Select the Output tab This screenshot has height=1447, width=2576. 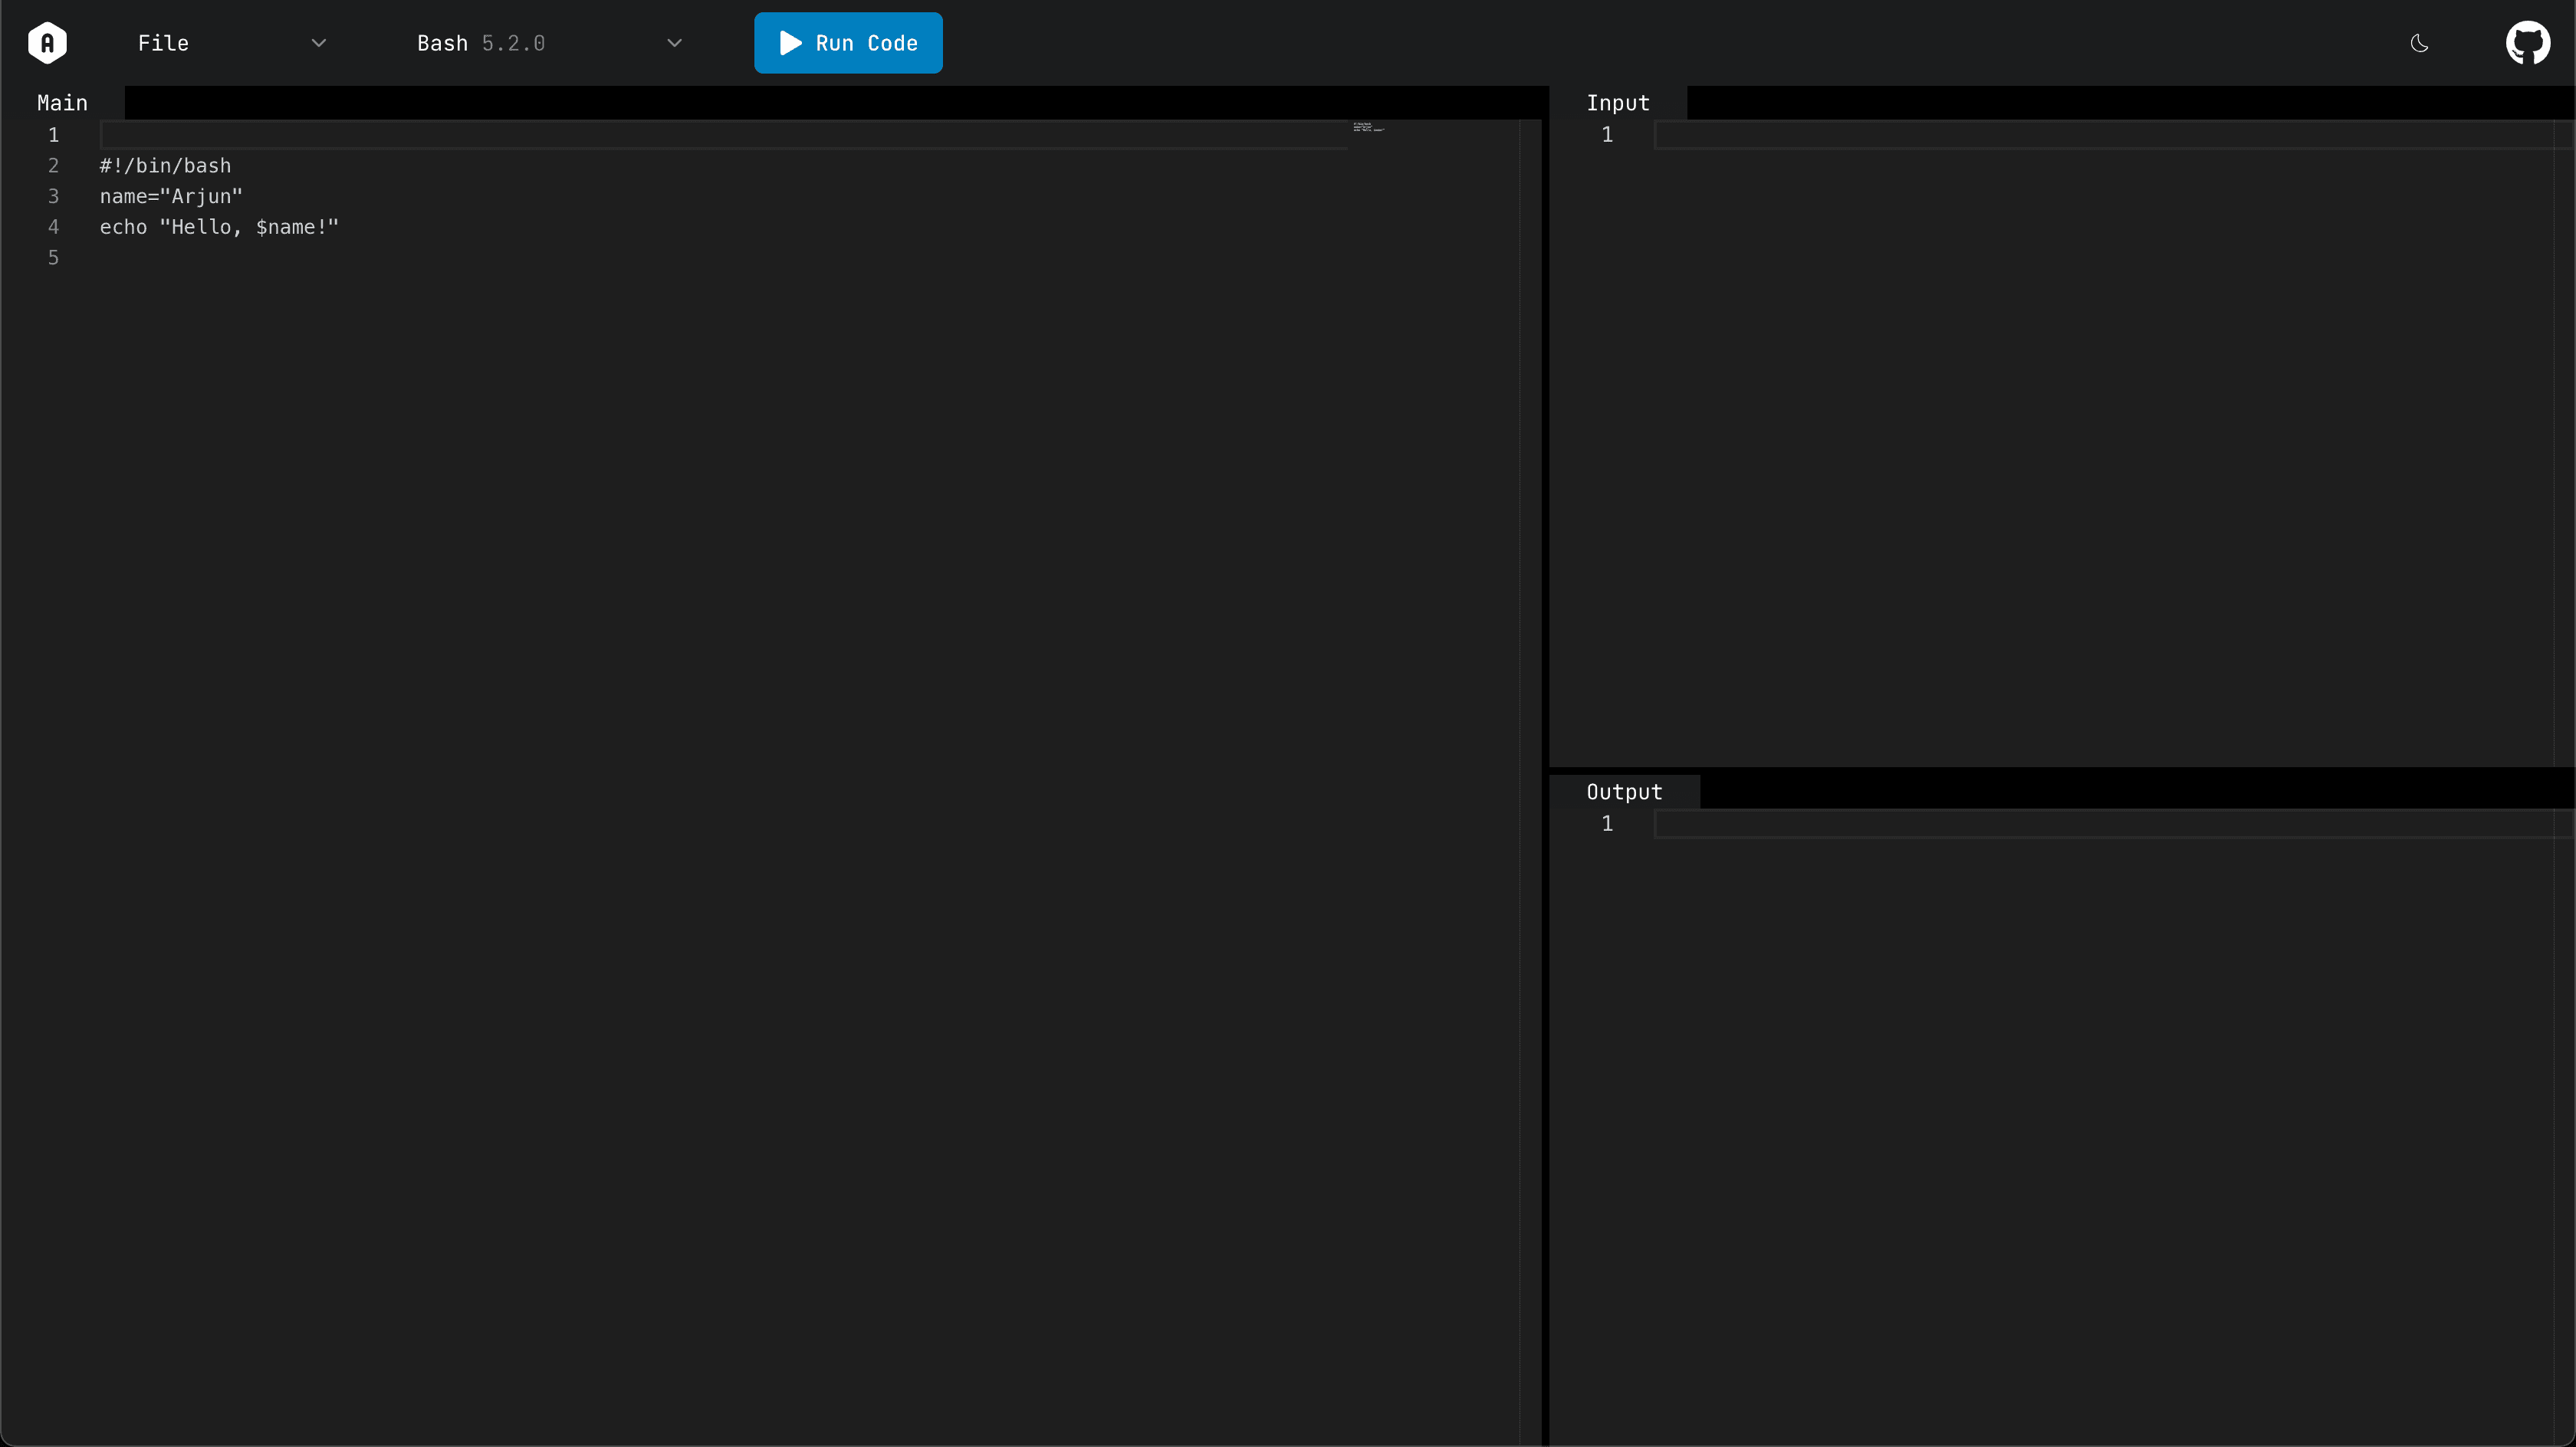[x=1624, y=790]
